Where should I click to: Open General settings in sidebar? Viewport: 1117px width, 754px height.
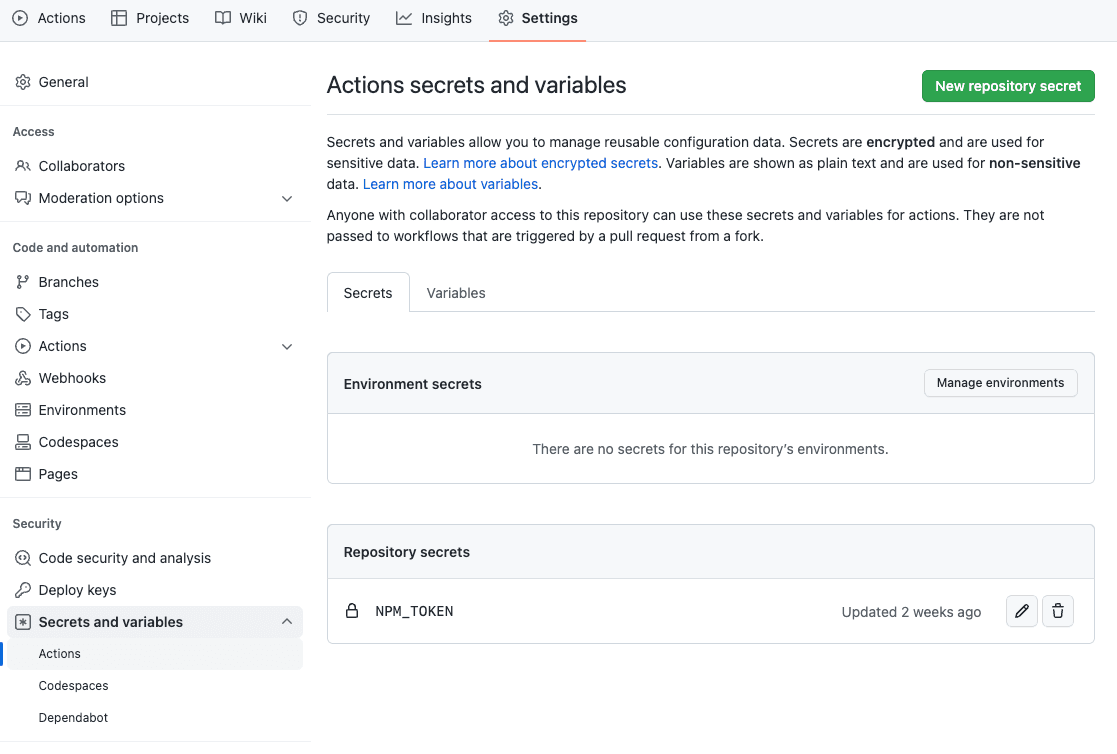point(155,82)
